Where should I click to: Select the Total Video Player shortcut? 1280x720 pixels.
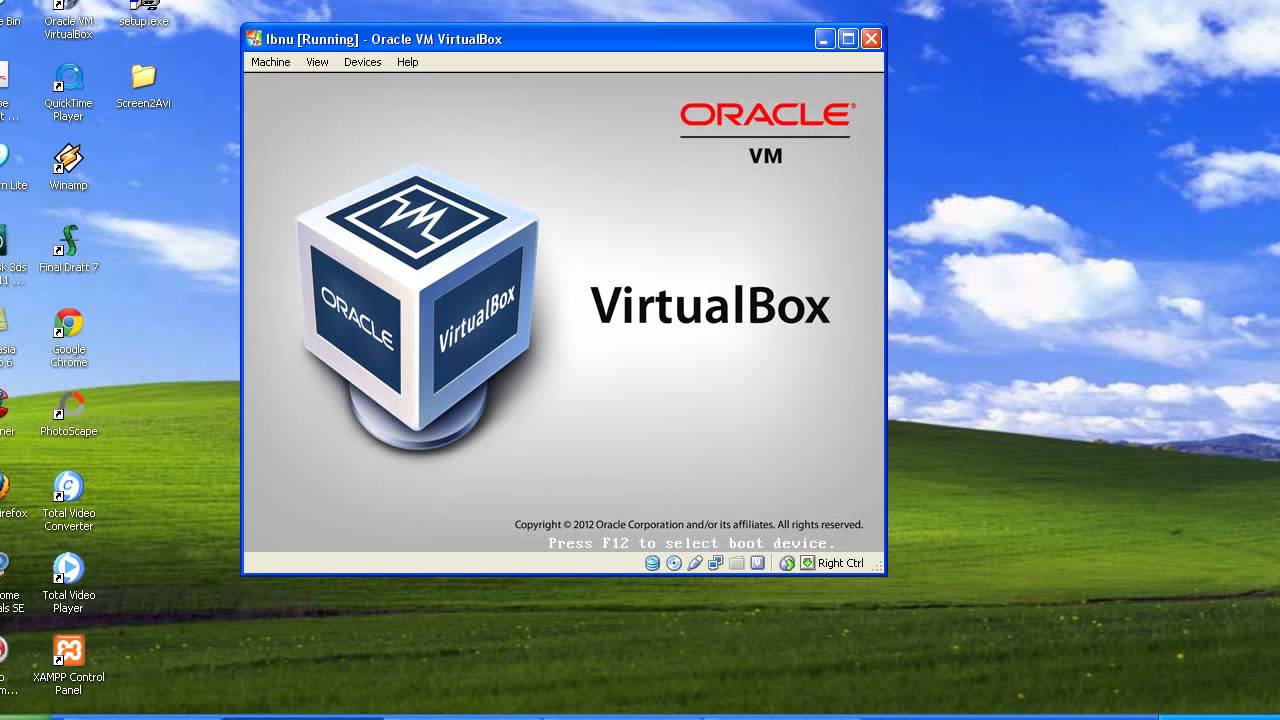pyautogui.click(x=68, y=584)
